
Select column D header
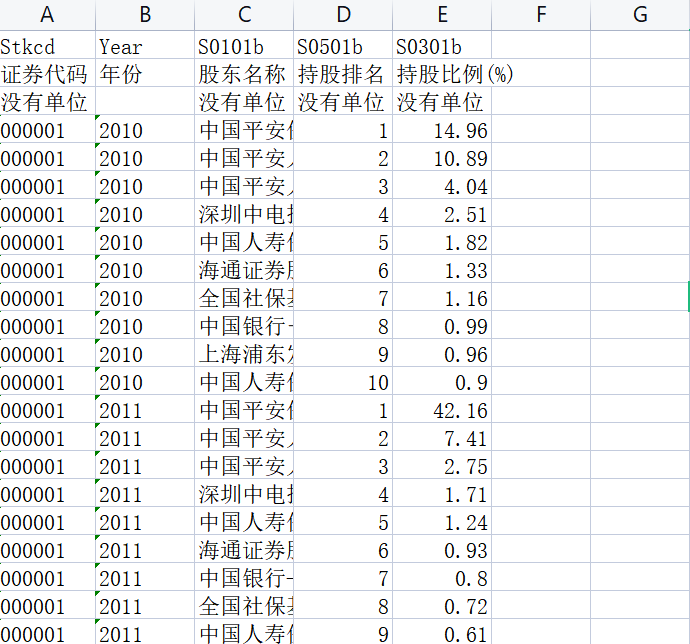[343, 15]
